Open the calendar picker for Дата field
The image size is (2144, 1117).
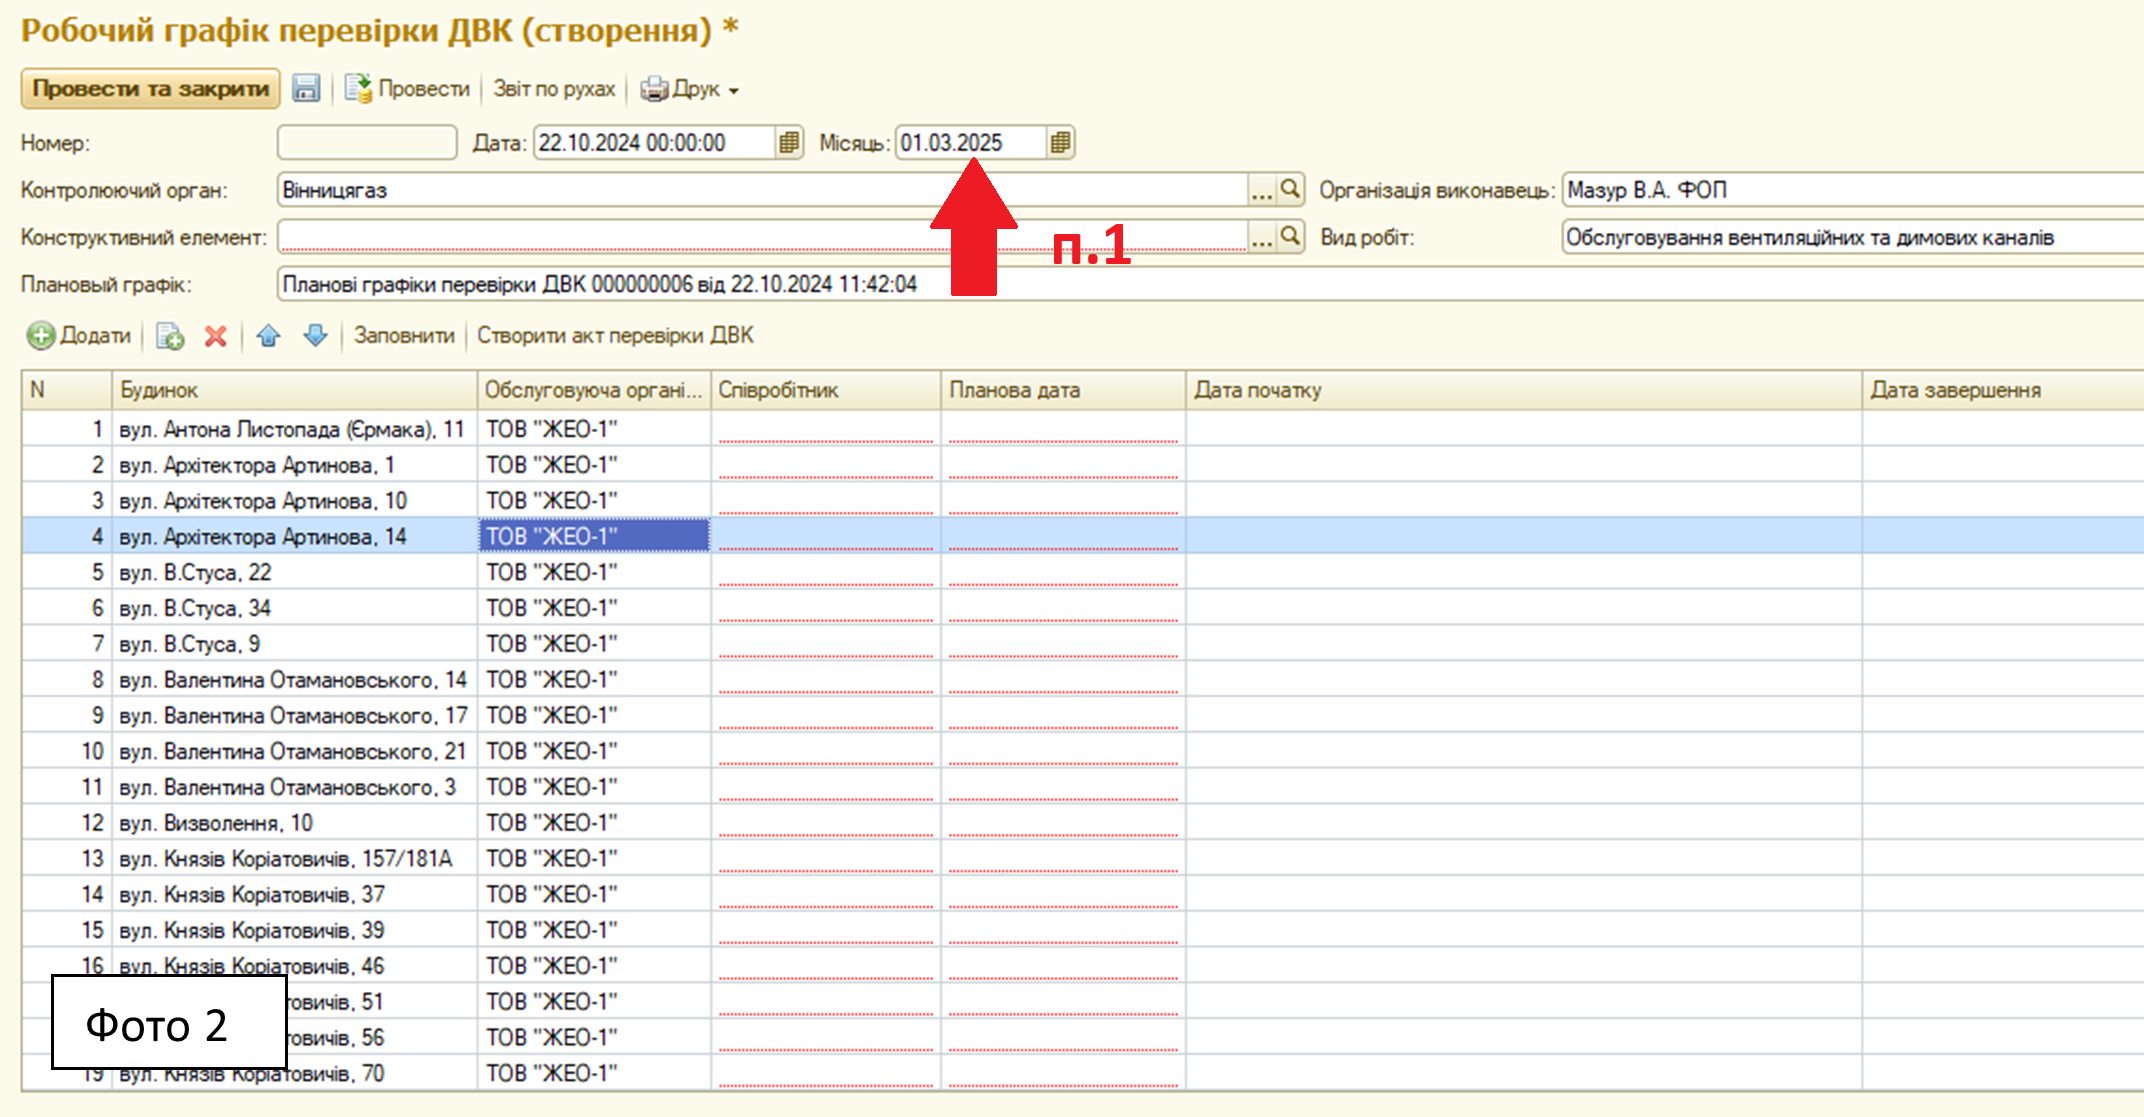[x=789, y=143]
